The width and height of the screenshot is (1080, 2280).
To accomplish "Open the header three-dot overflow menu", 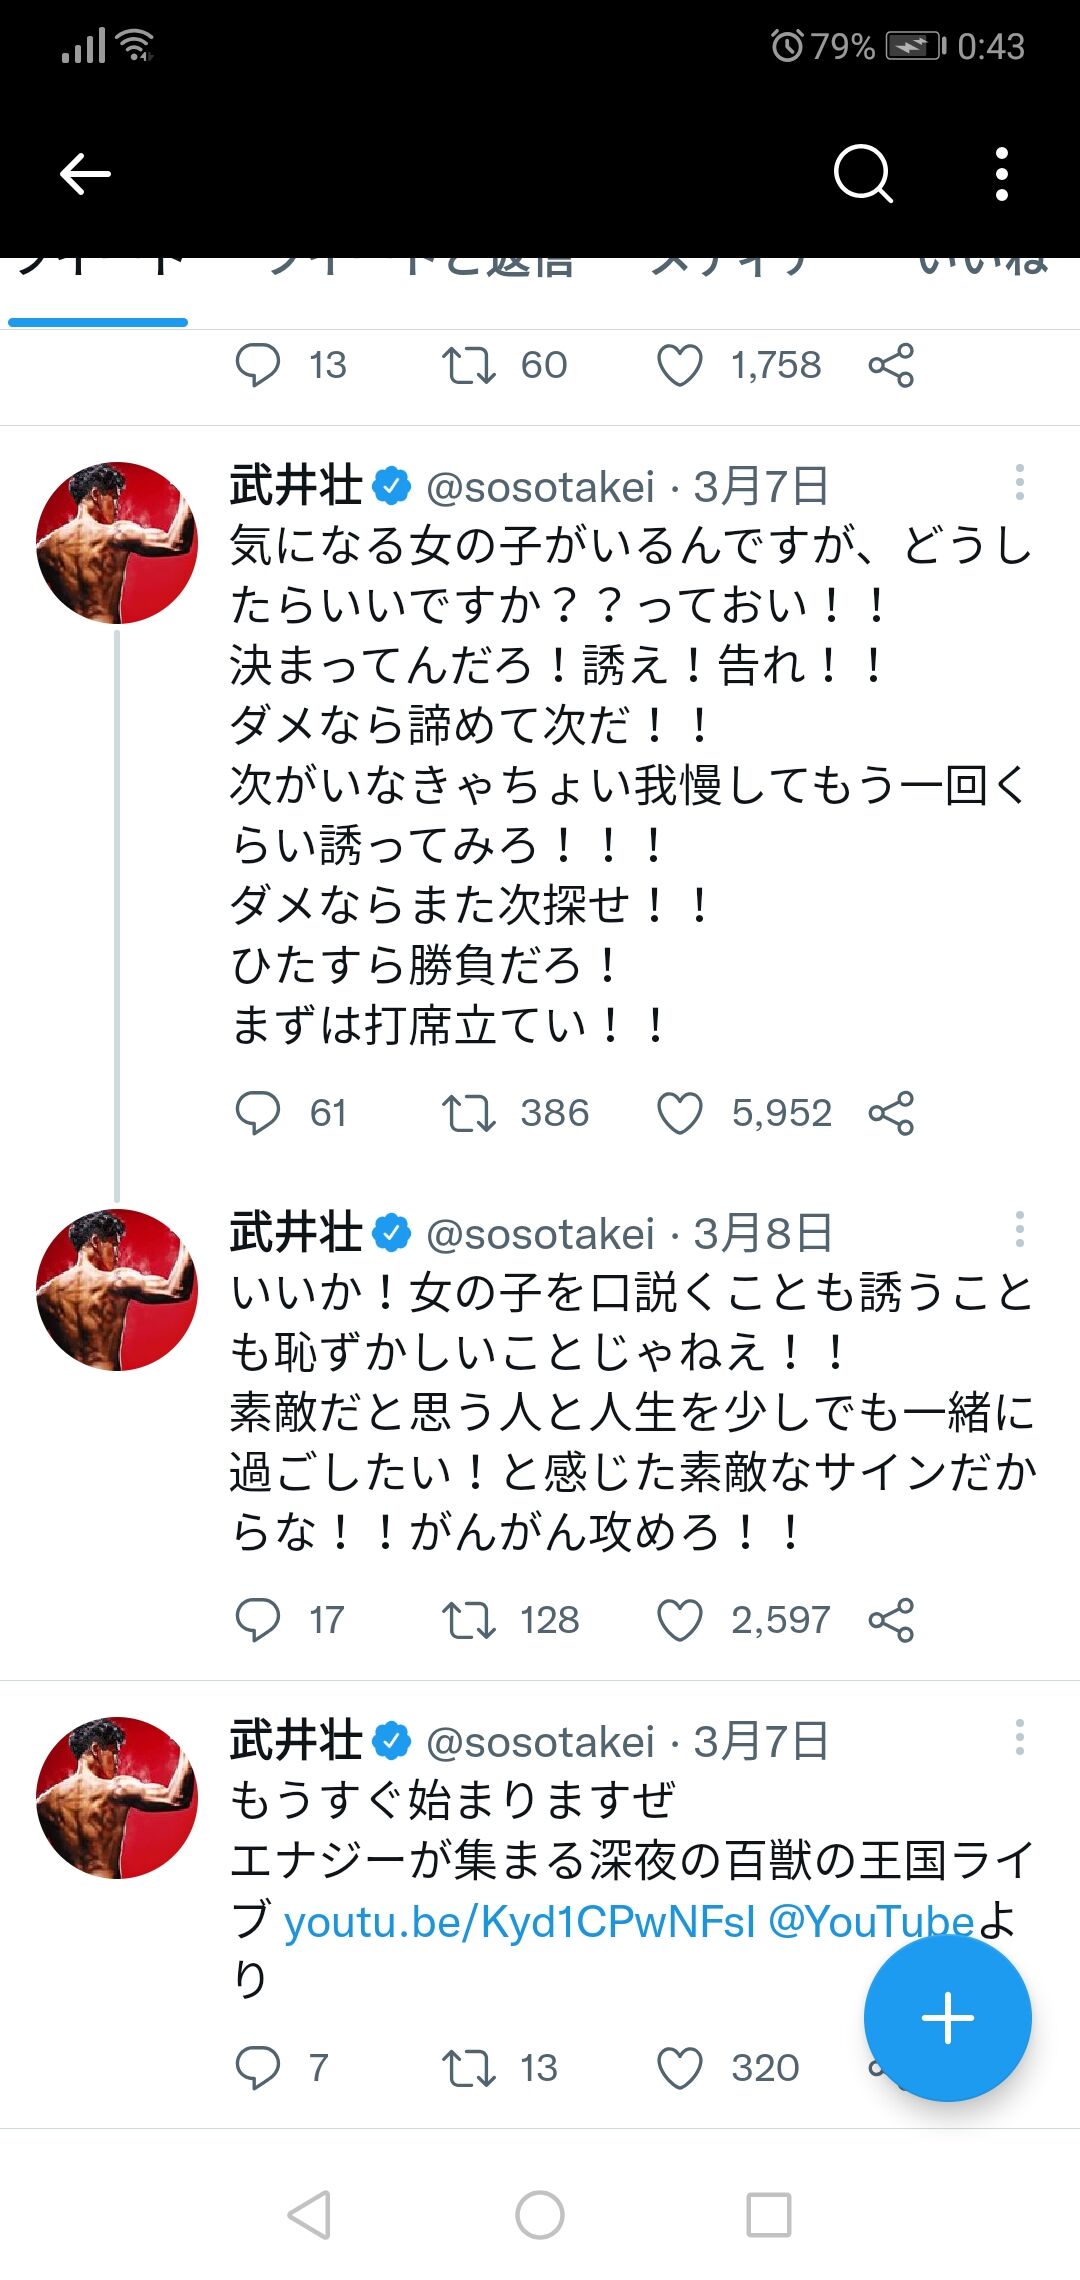I will click(x=1001, y=174).
